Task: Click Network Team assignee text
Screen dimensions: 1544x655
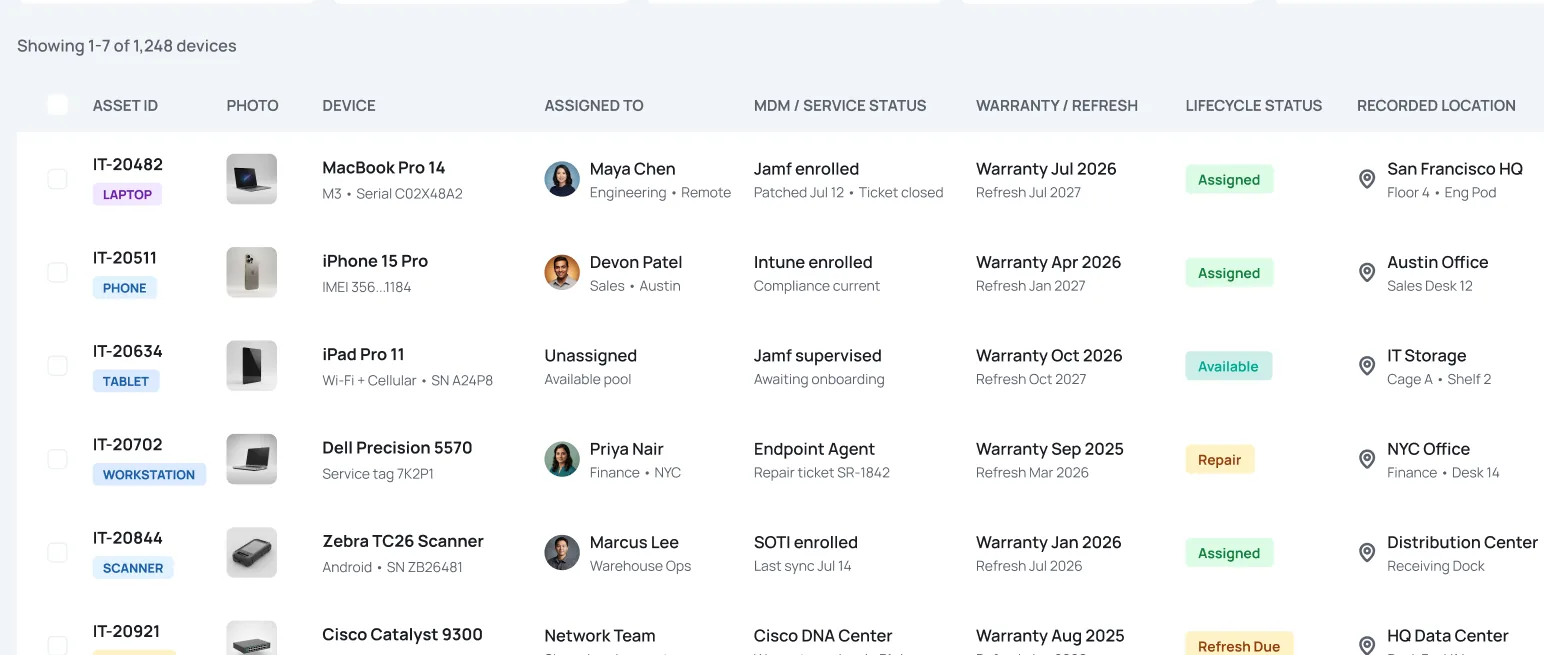Action: pyautogui.click(x=600, y=636)
